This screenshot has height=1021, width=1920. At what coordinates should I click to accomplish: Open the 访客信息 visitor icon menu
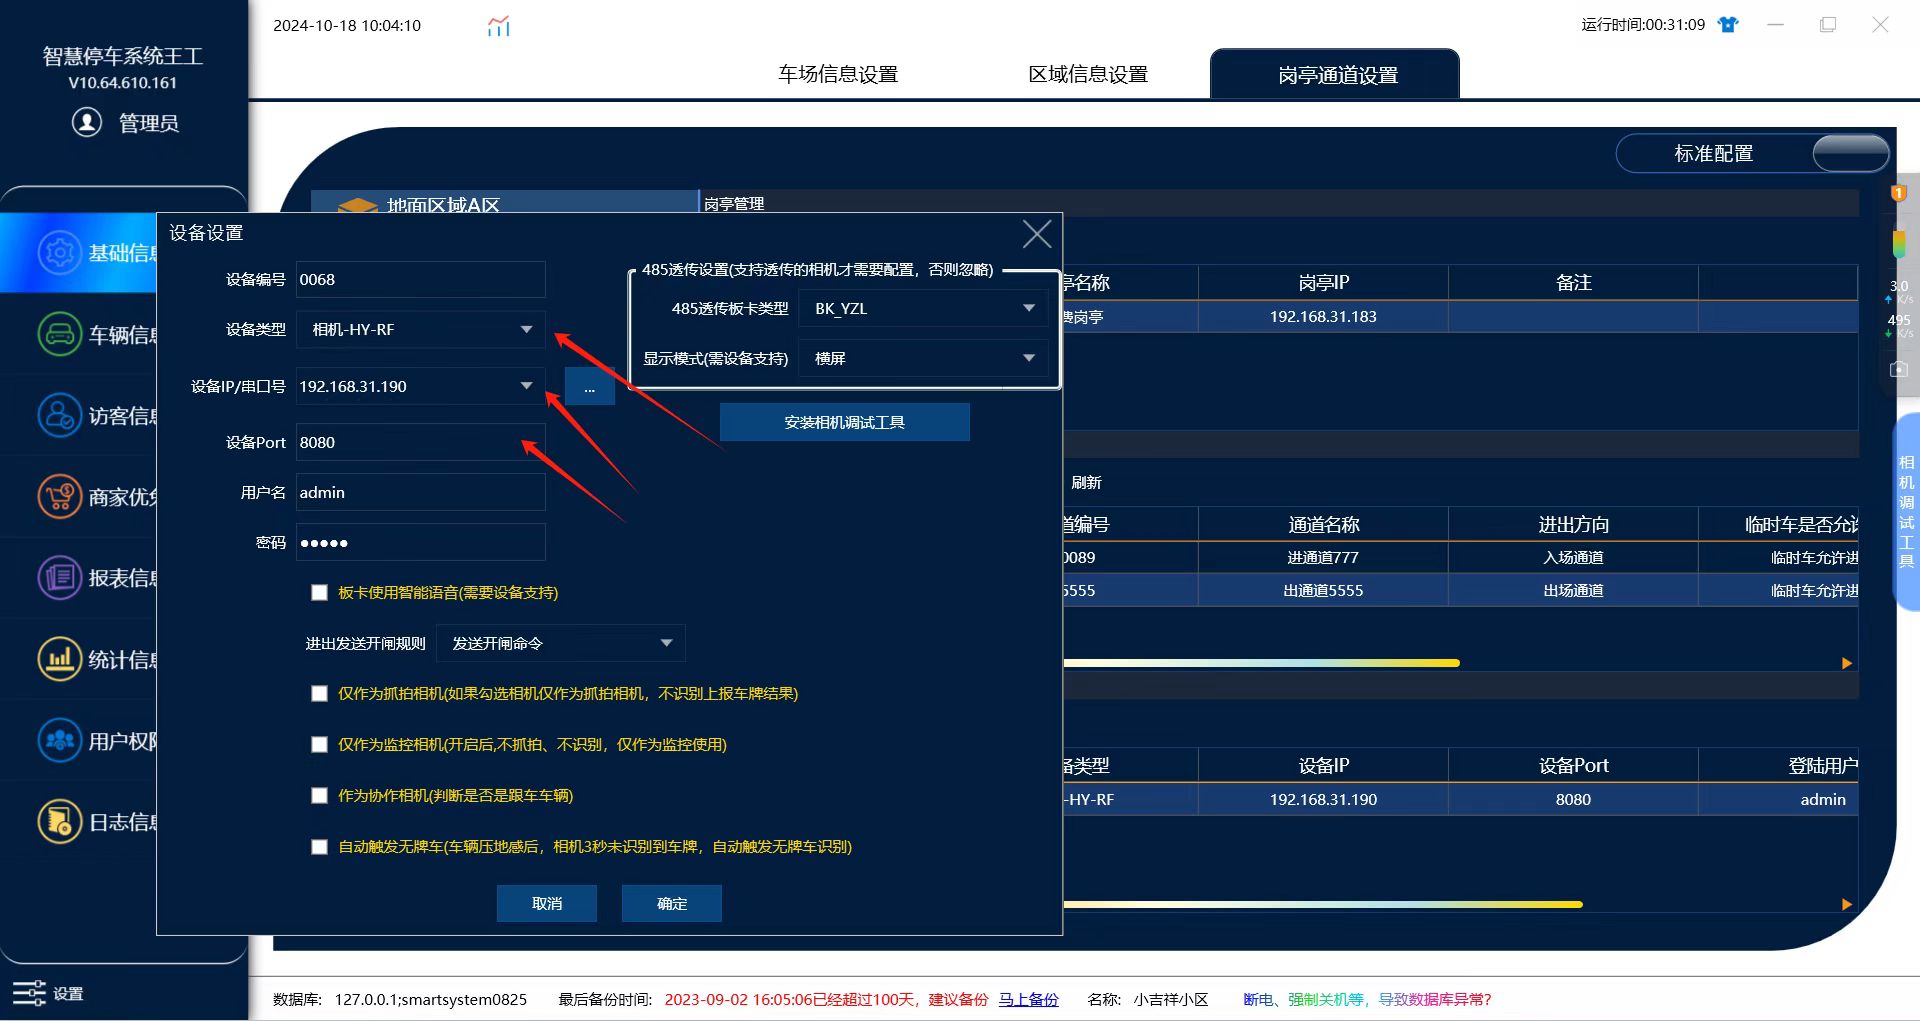60,415
